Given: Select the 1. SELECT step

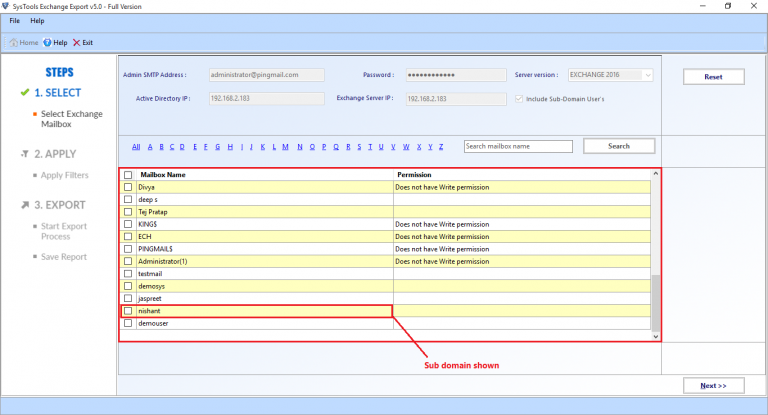Looking at the screenshot, I should click(x=57, y=93).
